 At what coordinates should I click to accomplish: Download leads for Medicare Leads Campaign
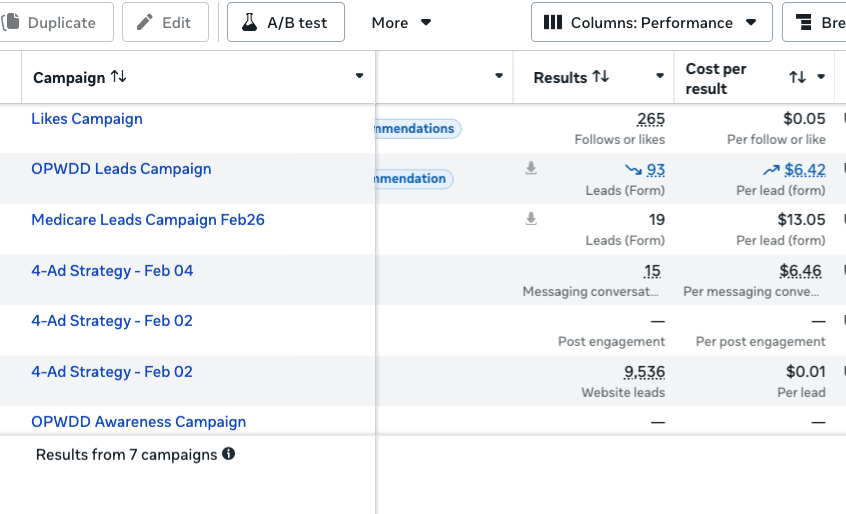[x=531, y=219]
